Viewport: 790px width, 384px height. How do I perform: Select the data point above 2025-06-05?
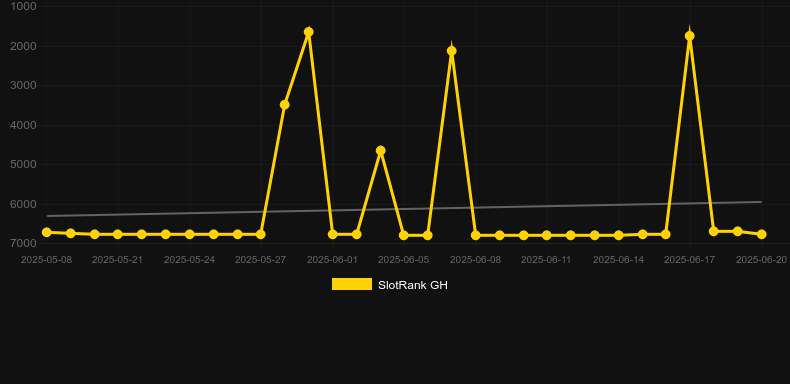[404, 235]
